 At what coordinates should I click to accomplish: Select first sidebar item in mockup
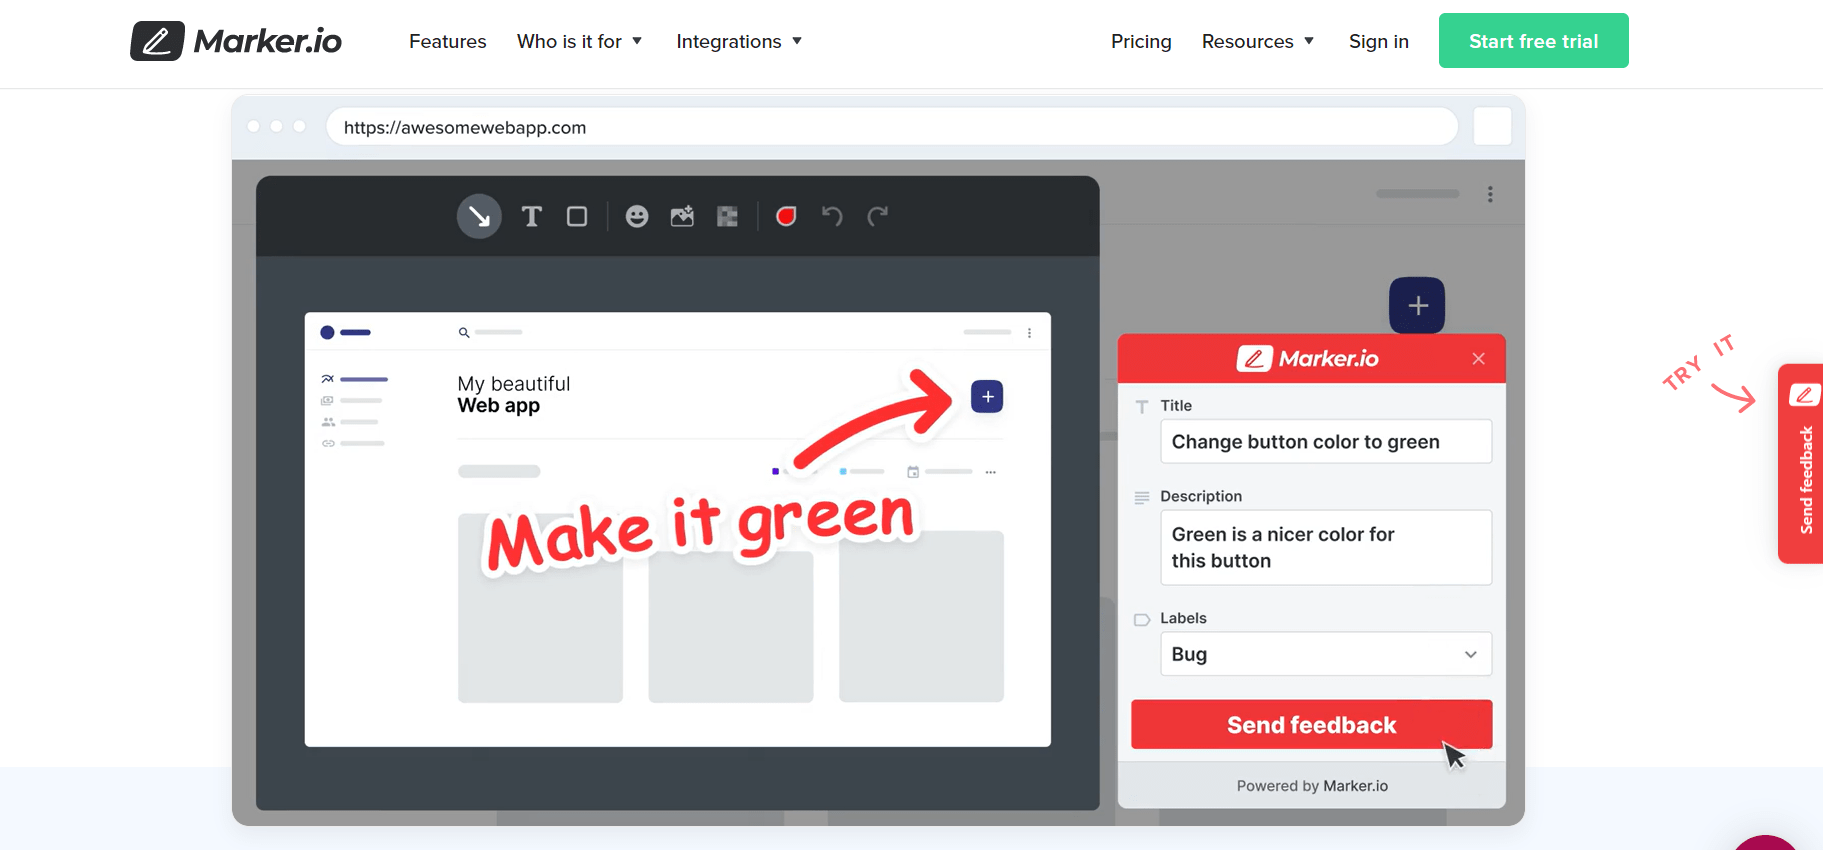[354, 379]
